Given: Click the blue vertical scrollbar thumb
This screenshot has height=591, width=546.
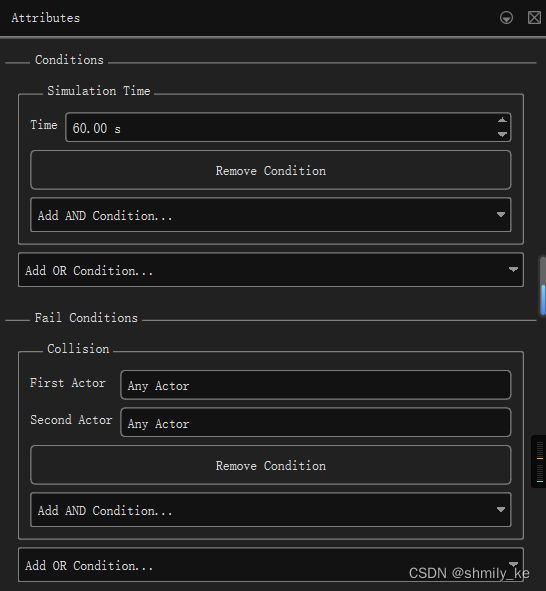Looking at the screenshot, I should tap(543, 300).
